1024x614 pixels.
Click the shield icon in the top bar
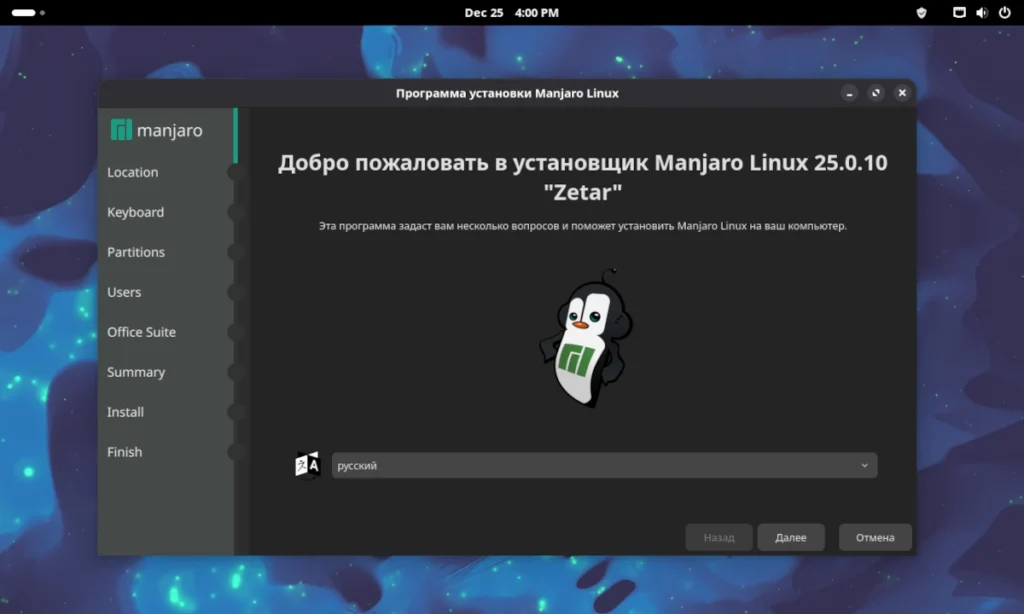pos(921,12)
